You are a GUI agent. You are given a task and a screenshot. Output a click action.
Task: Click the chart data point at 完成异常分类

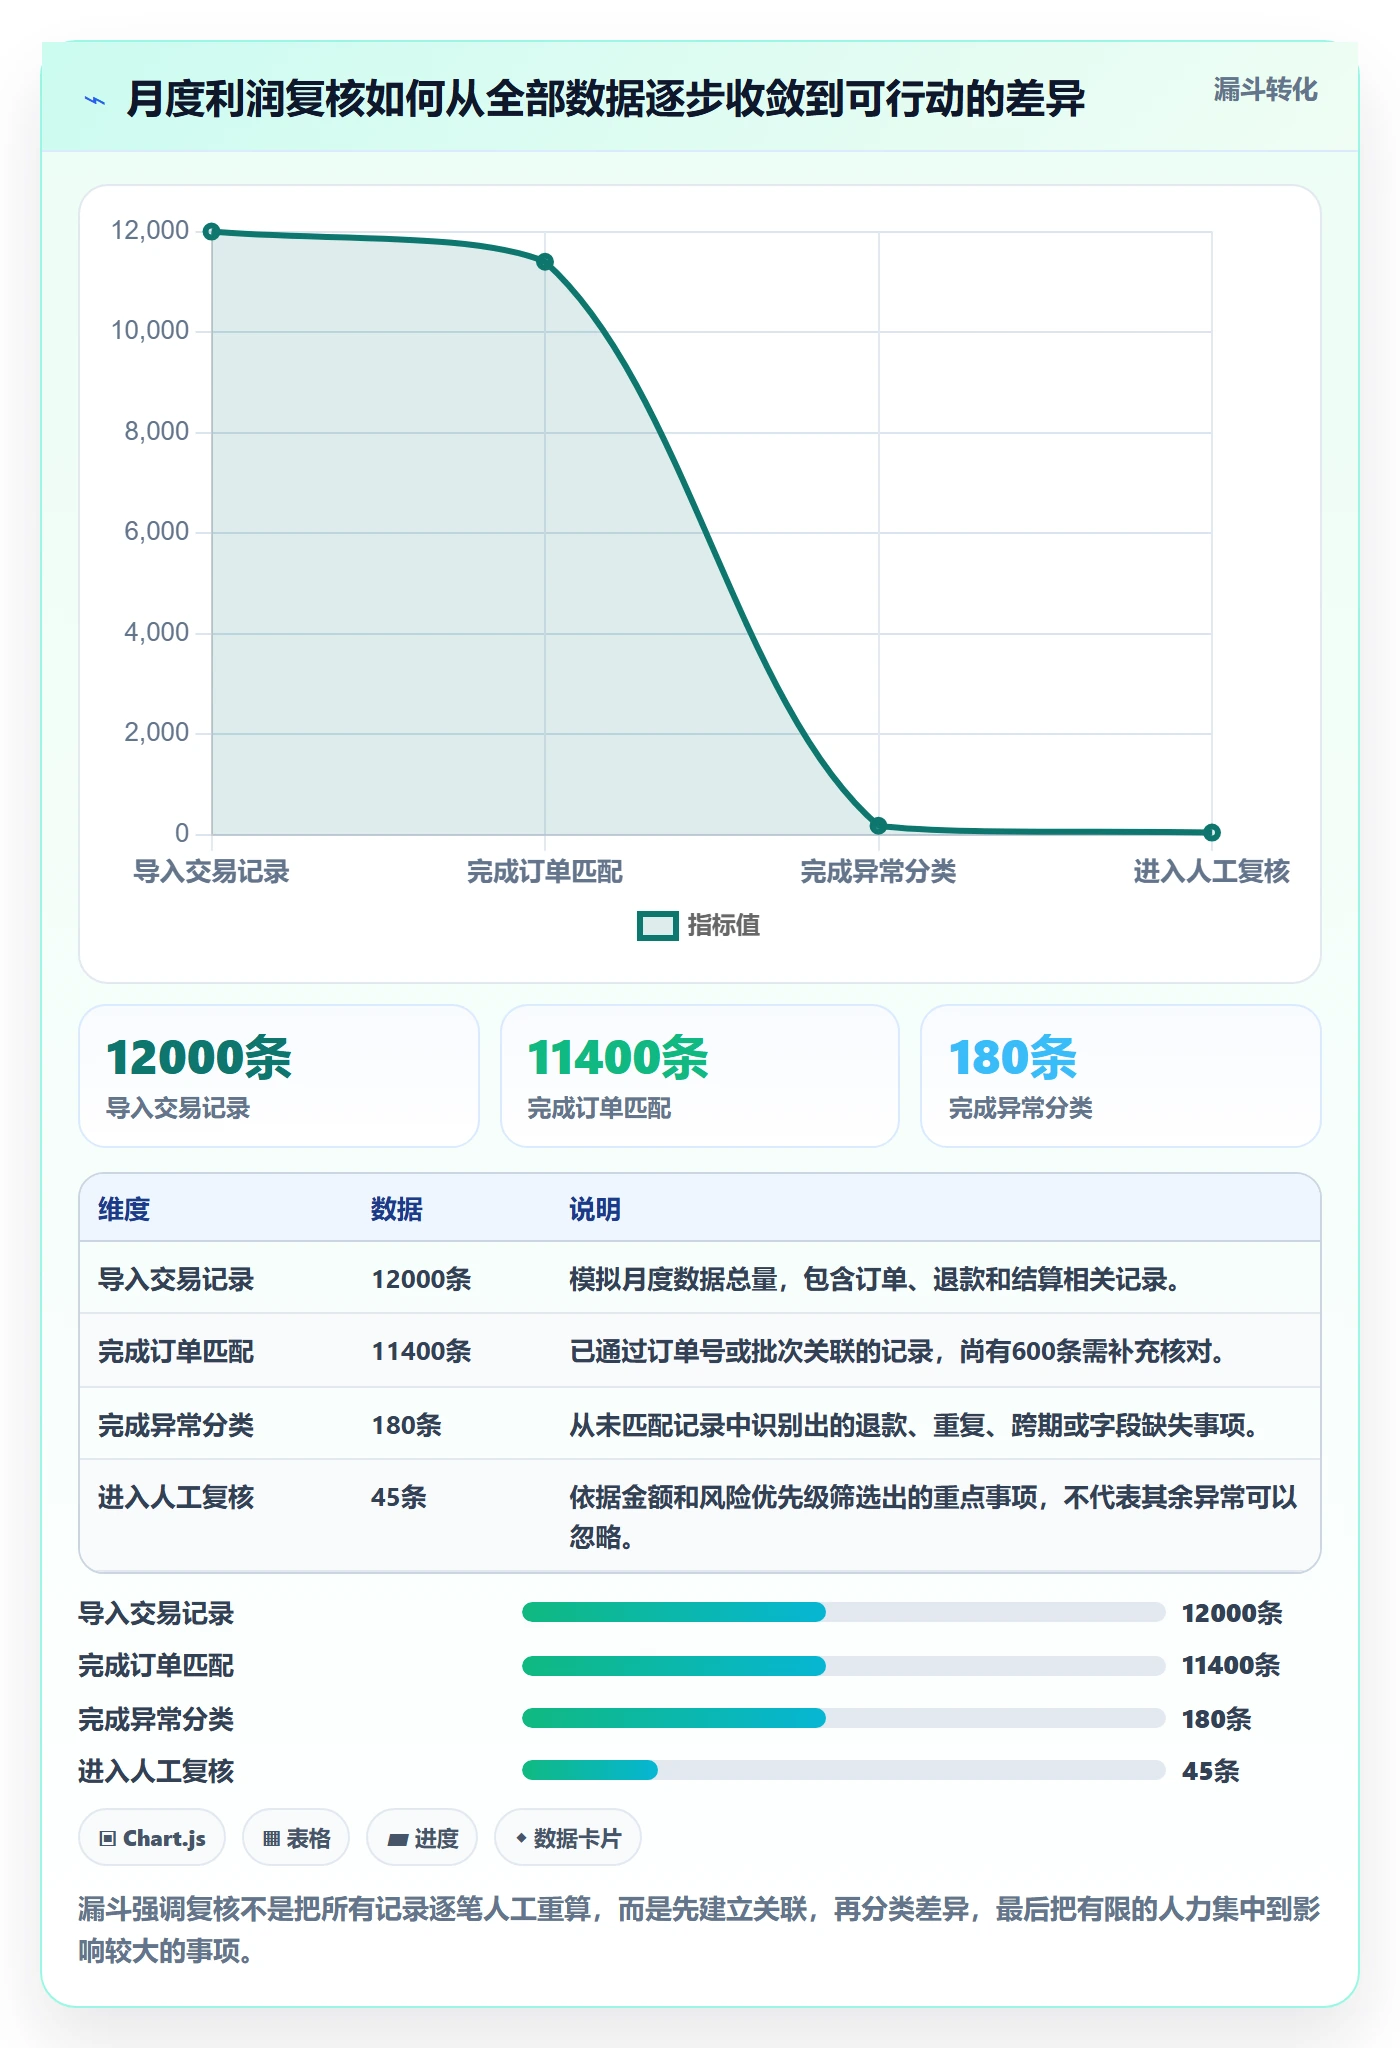point(879,826)
